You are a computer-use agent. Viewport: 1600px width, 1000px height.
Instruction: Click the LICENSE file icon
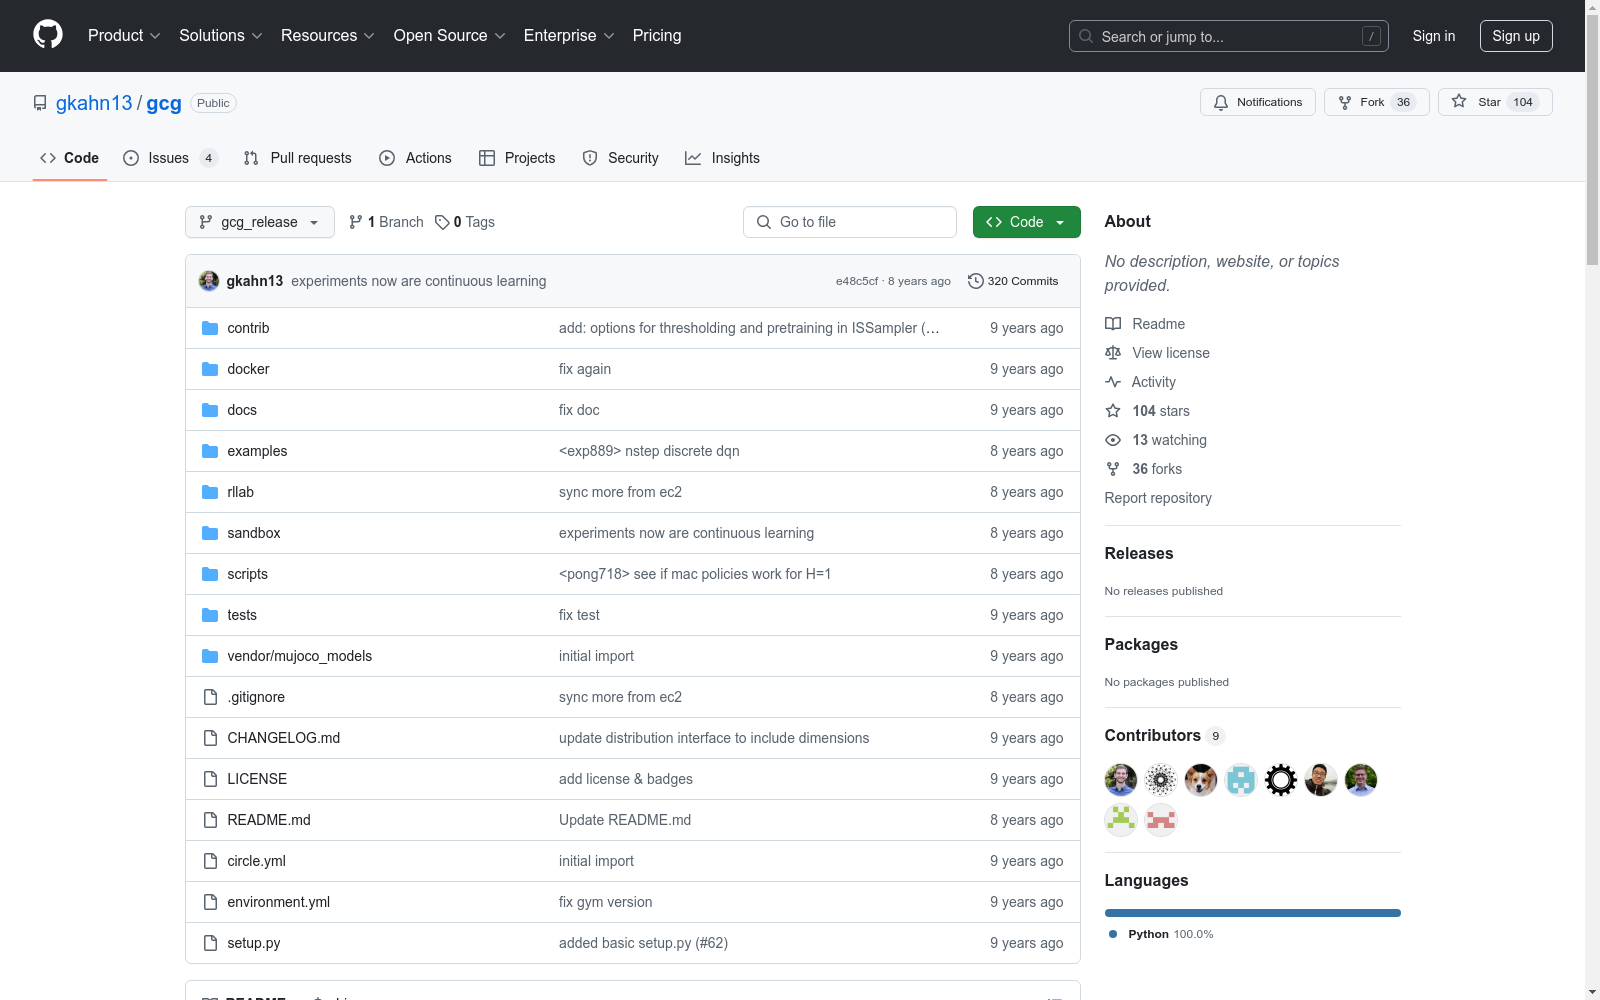pos(210,779)
